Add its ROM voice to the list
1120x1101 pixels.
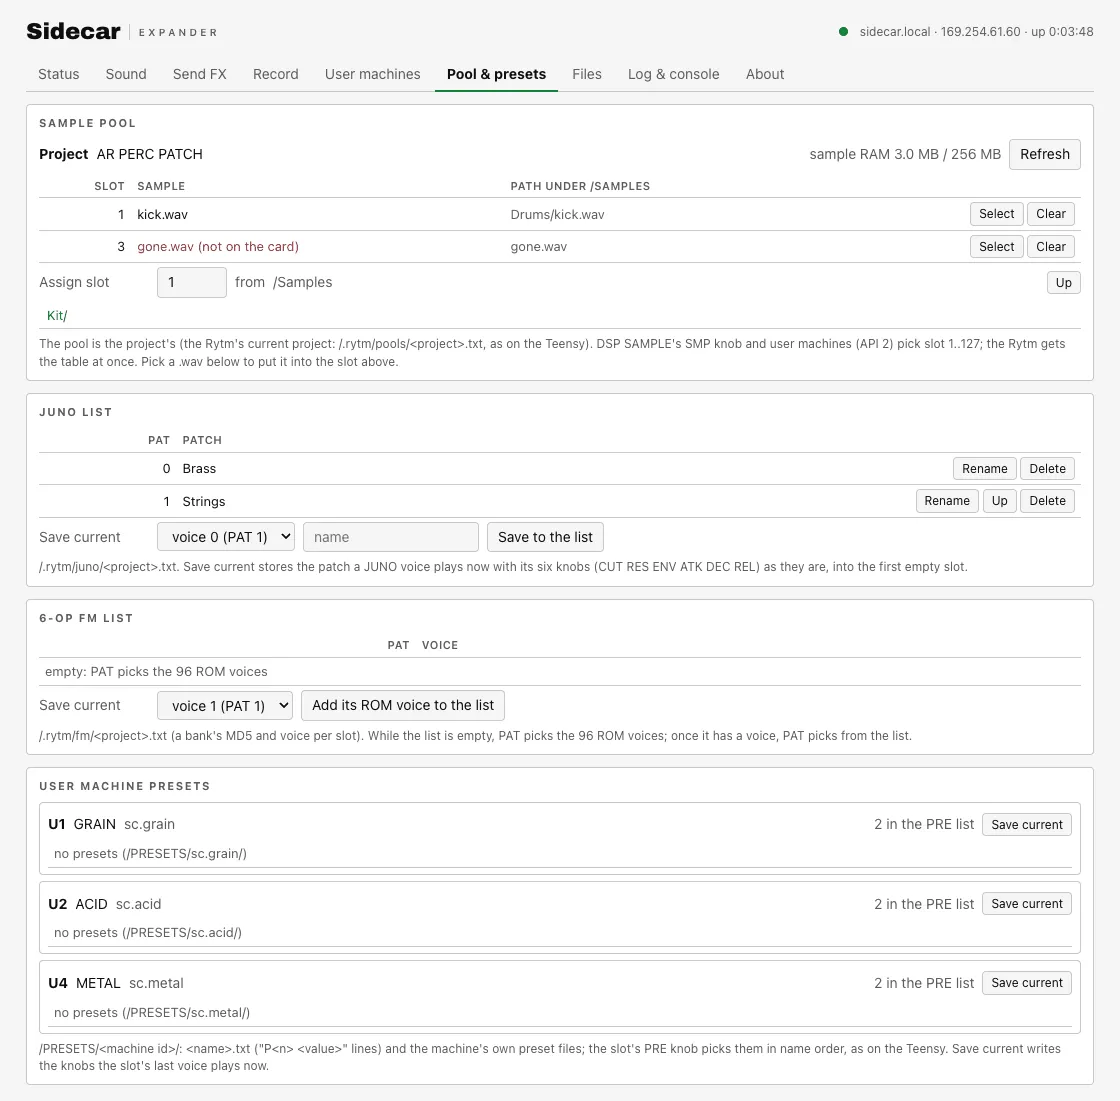coord(403,705)
